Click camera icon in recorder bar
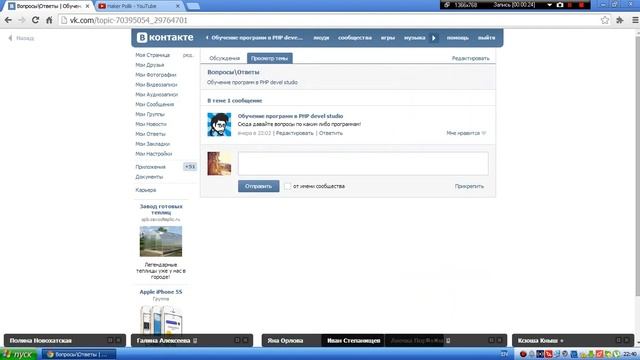Screen dimensions: 640x360 (560, 5)
